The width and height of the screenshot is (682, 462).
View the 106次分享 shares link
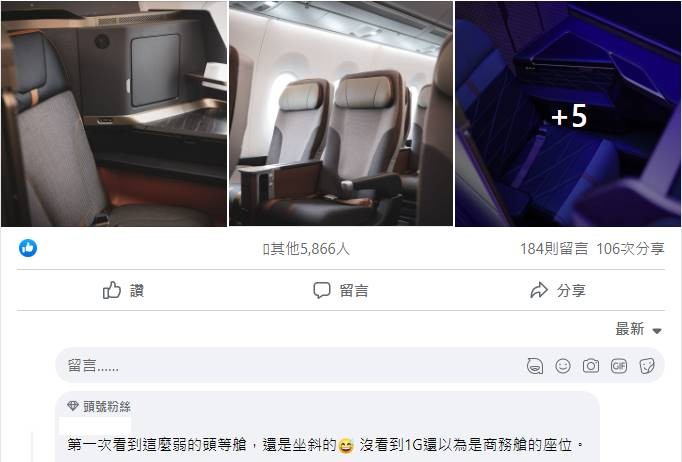coord(630,249)
